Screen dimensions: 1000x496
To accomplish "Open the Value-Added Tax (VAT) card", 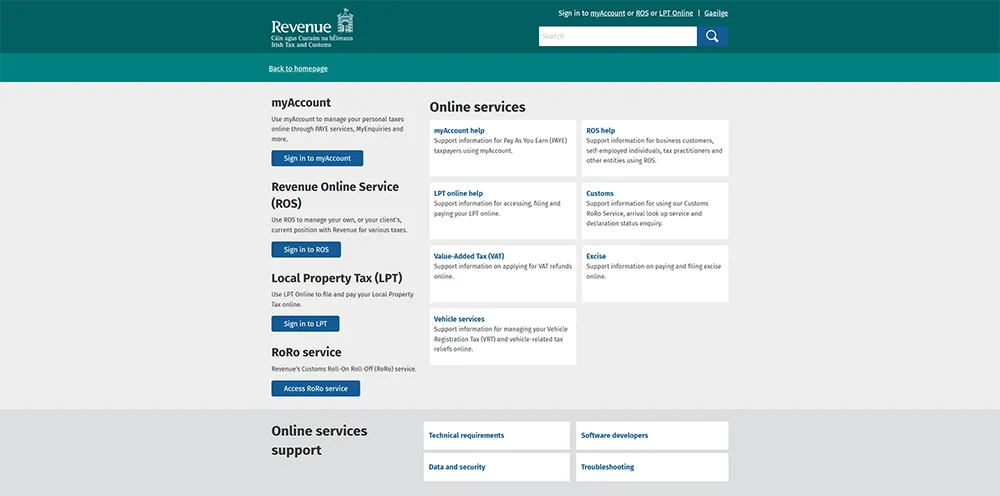I will tap(503, 274).
